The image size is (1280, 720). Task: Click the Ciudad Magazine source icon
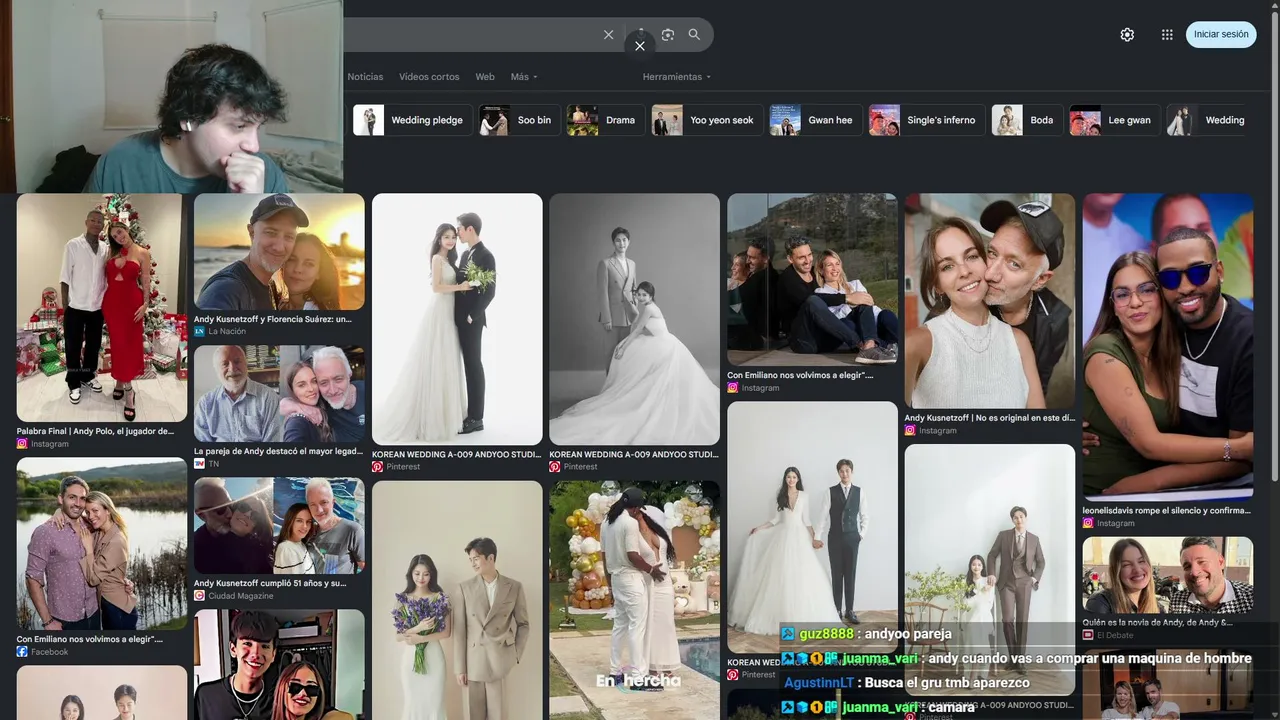point(199,596)
